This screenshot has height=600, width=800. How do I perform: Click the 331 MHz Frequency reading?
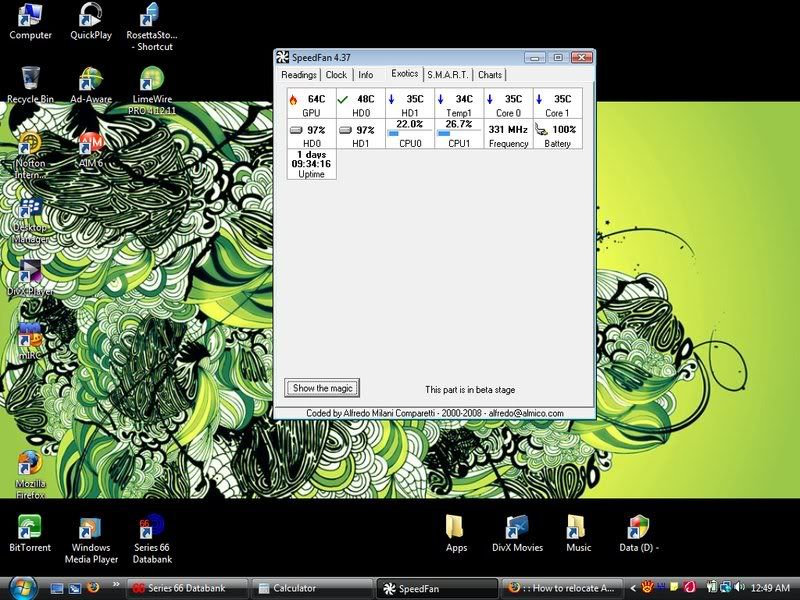coord(508,134)
